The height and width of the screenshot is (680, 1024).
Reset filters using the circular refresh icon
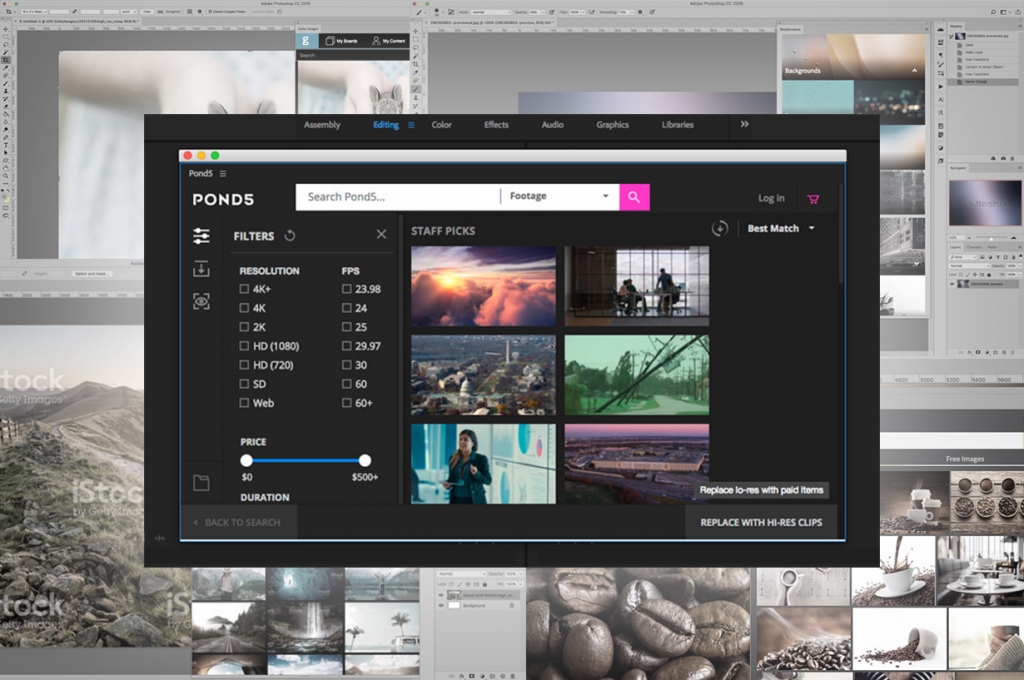(x=290, y=234)
